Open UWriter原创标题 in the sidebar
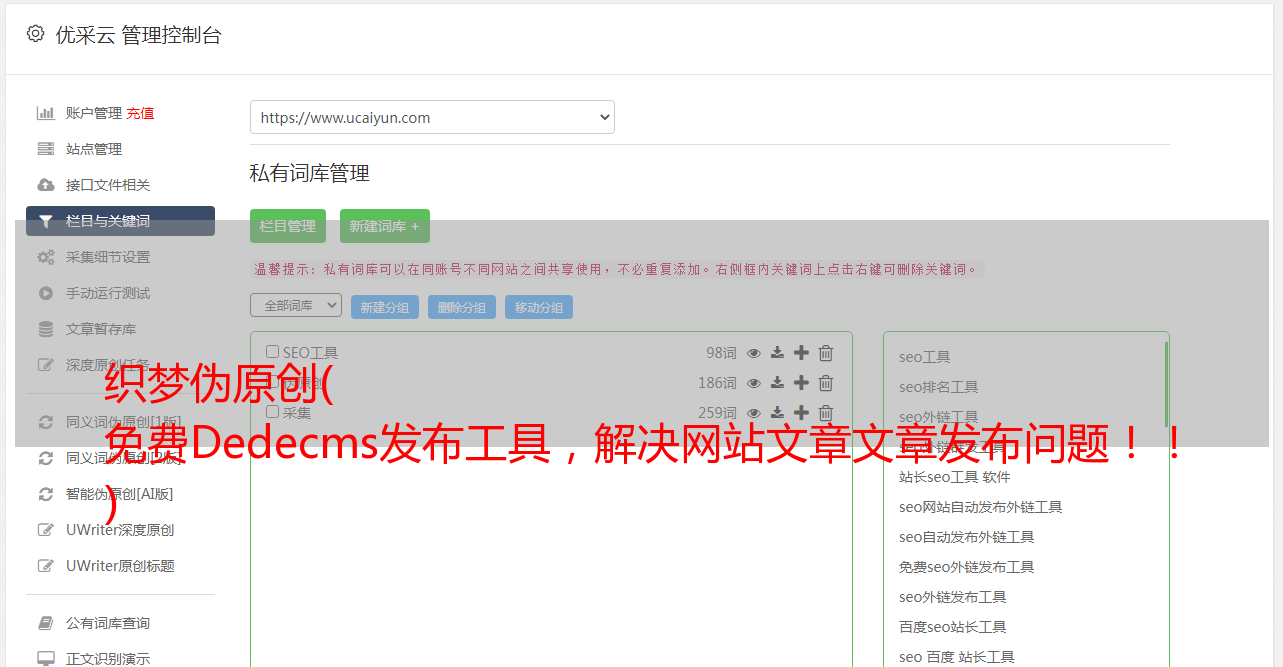1283x667 pixels. (x=120, y=566)
